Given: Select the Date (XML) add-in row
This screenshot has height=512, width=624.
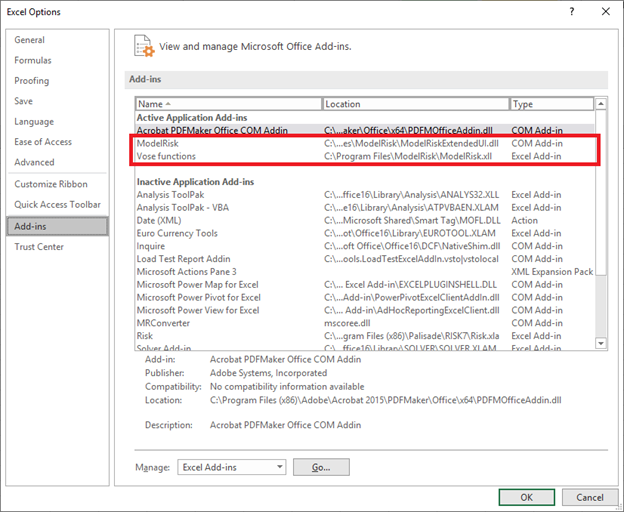Looking at the screenshot, I should click(365, 220).
